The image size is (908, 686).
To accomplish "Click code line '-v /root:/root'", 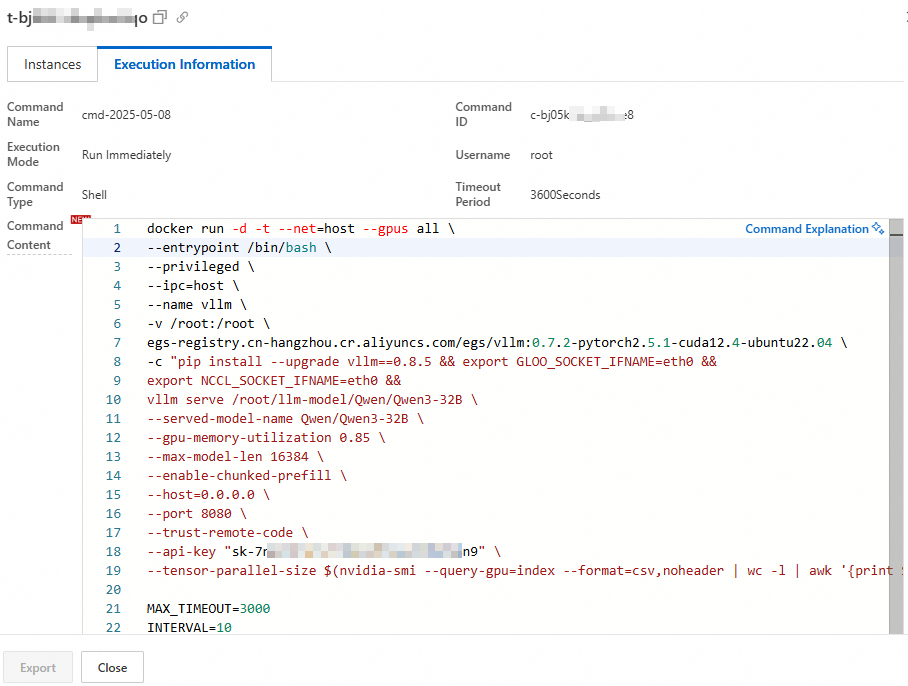I will pos(208,324).
